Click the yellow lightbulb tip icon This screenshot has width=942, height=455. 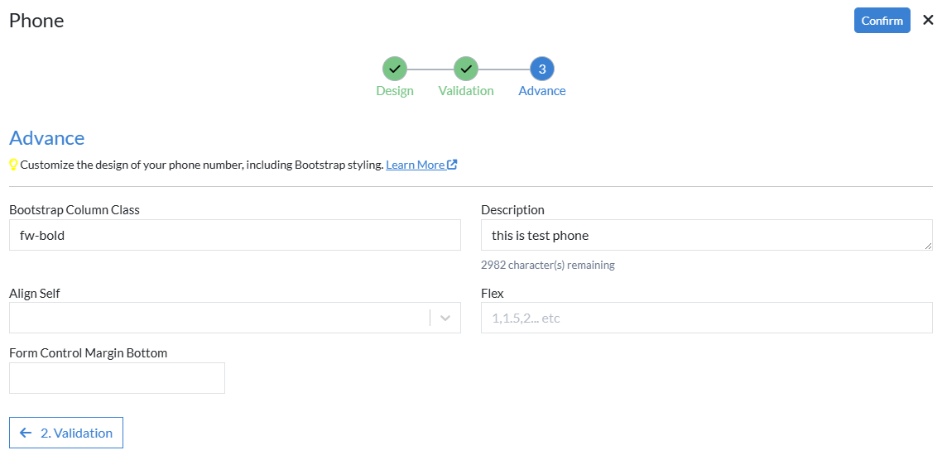(x=14, y=165)
